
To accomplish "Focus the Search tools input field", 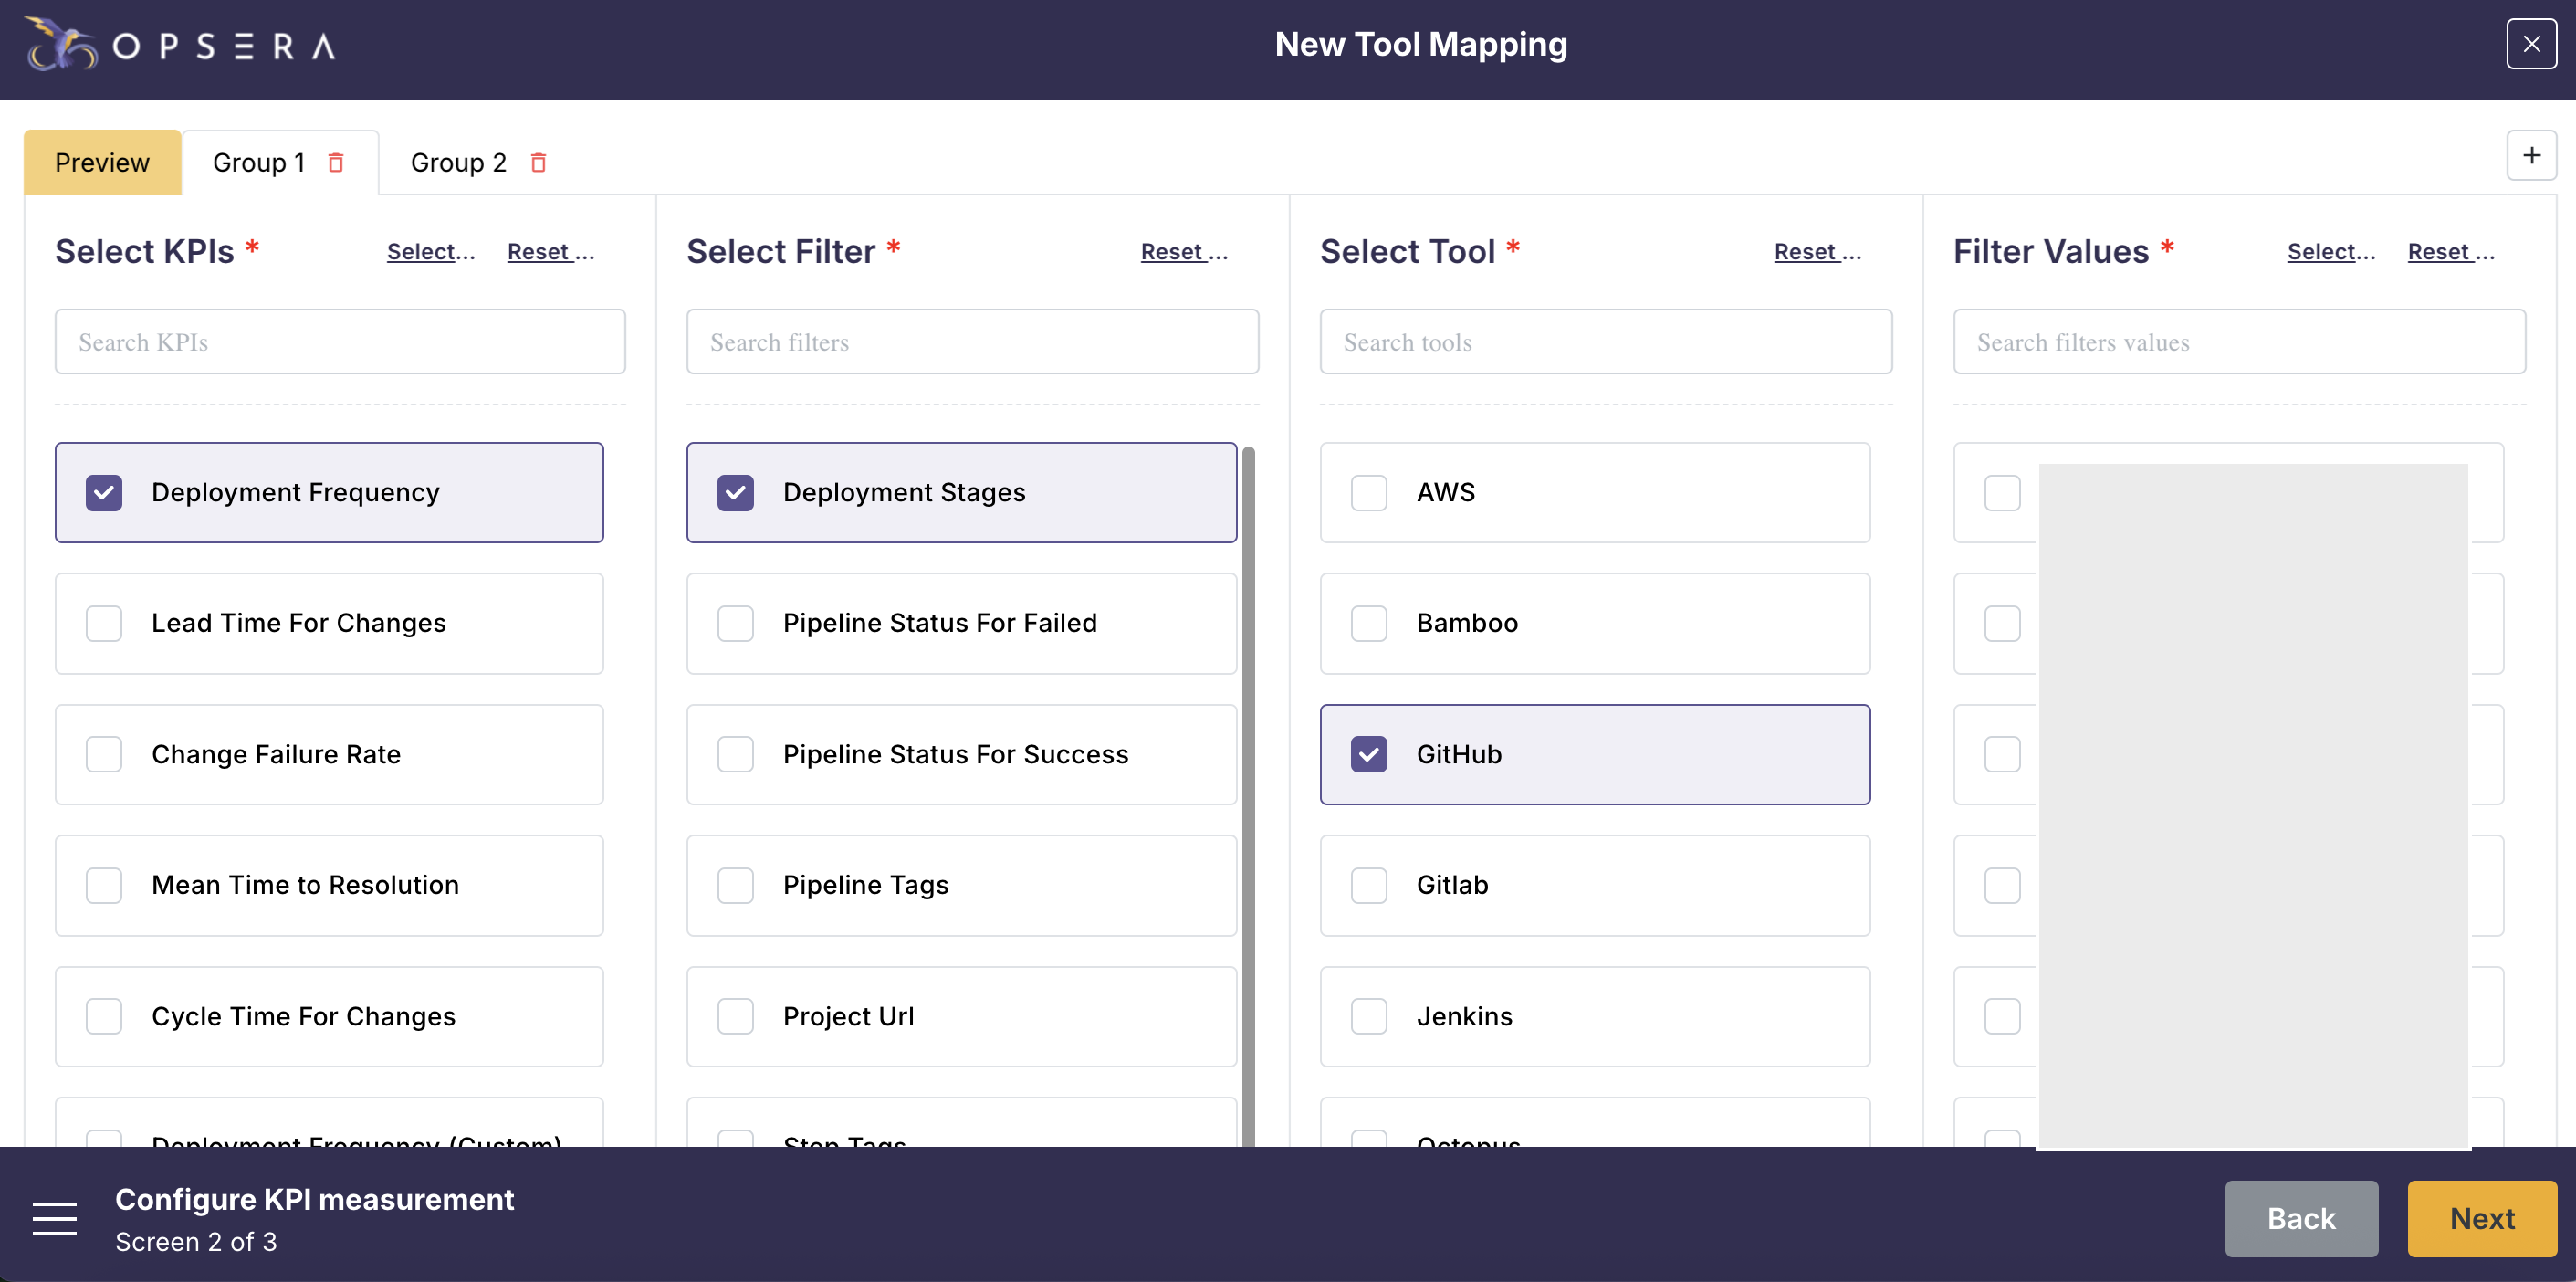I will click(x=1605, y=342).
